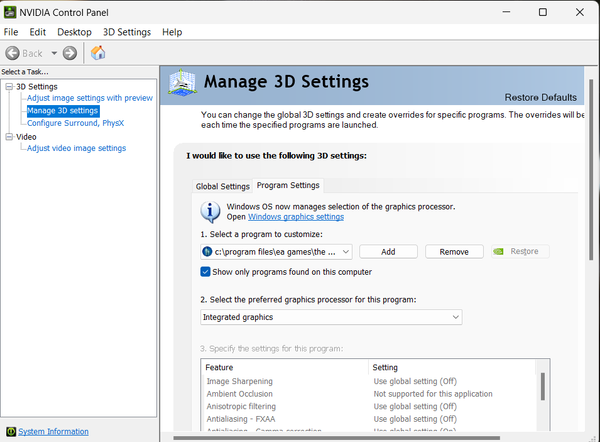This screenshot has height=442, width=600.
Task: Click the Add button
Action: pos(388,252)
